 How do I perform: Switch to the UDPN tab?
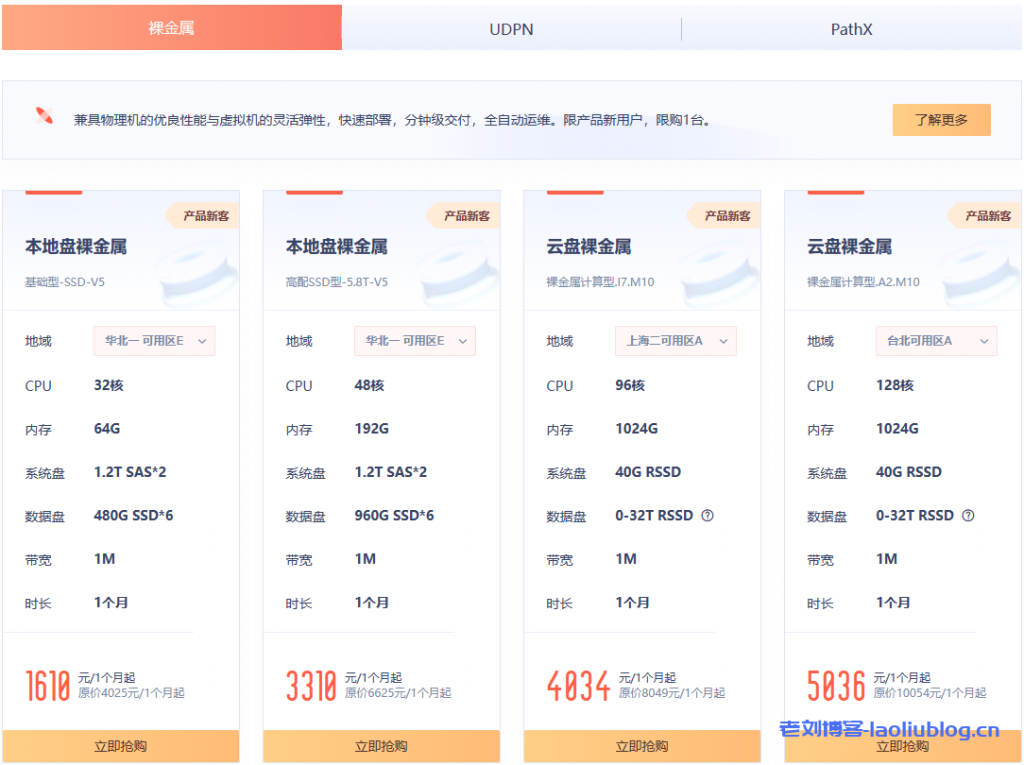[x=511, y=29]
